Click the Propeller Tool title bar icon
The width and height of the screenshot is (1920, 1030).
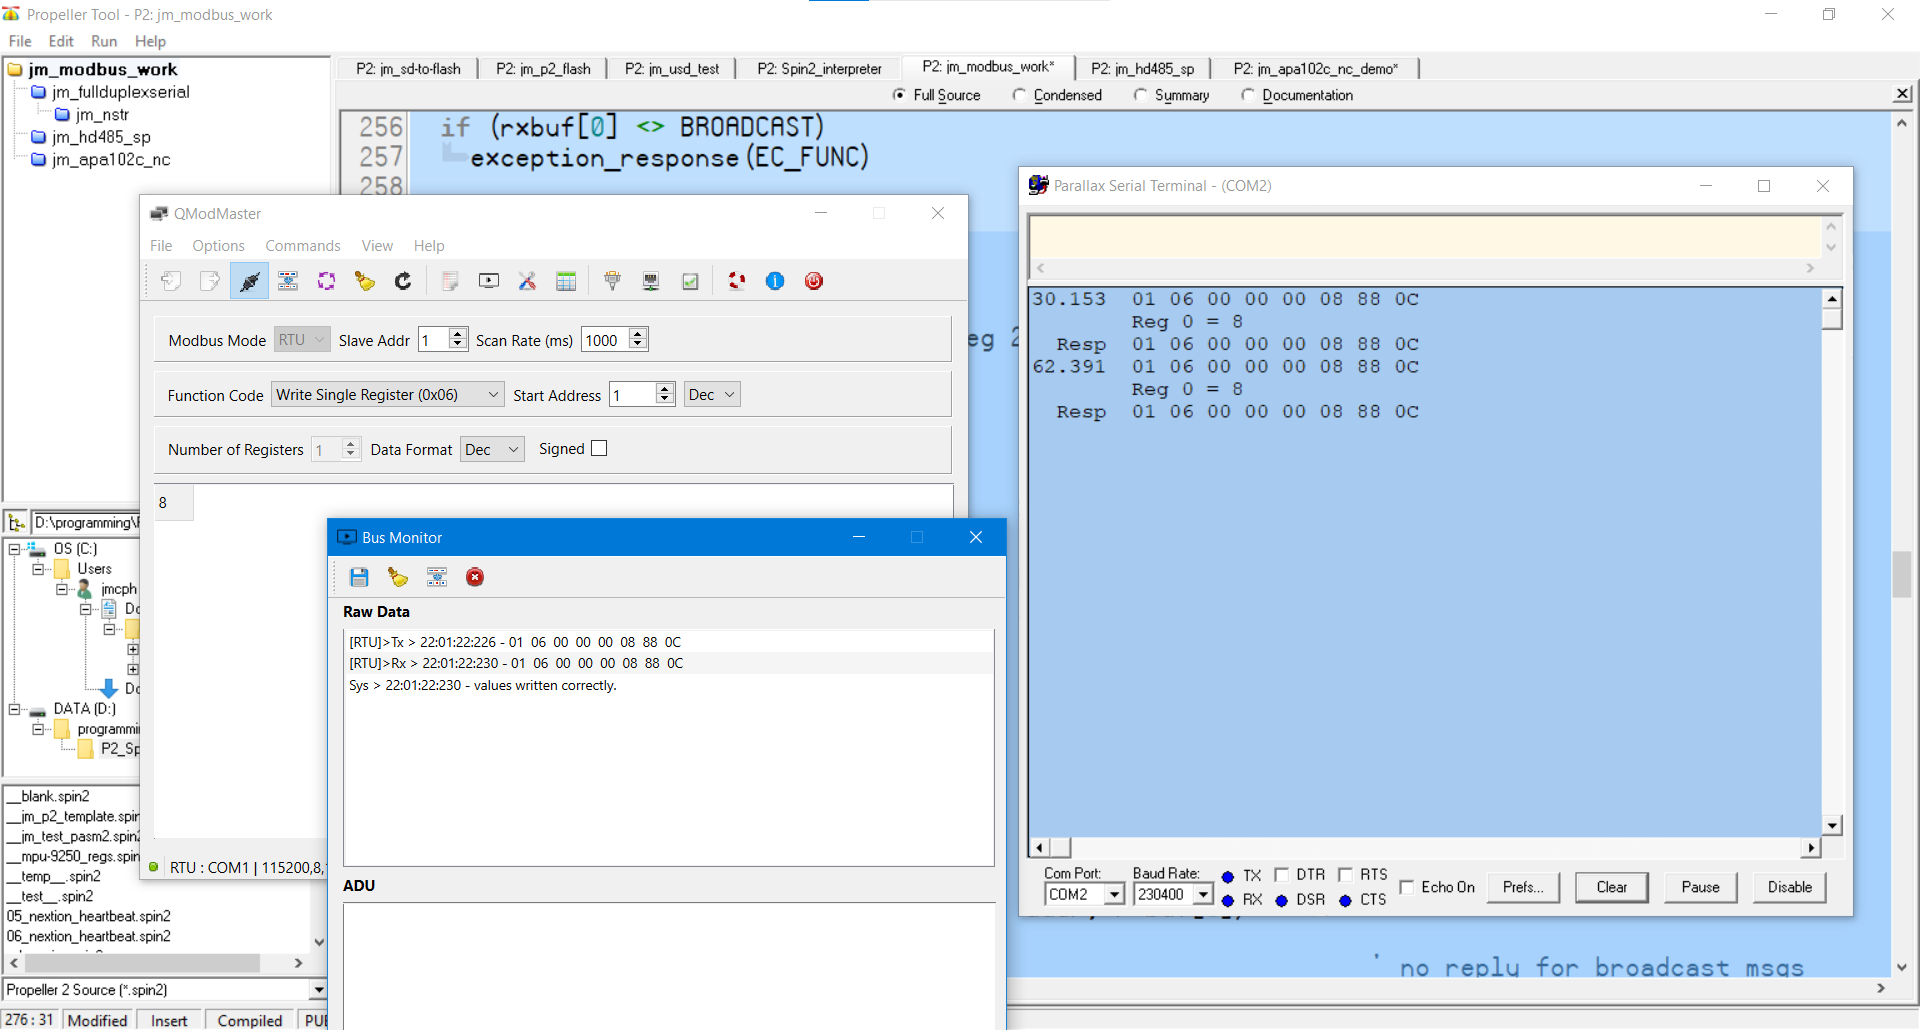click(11, 14)
